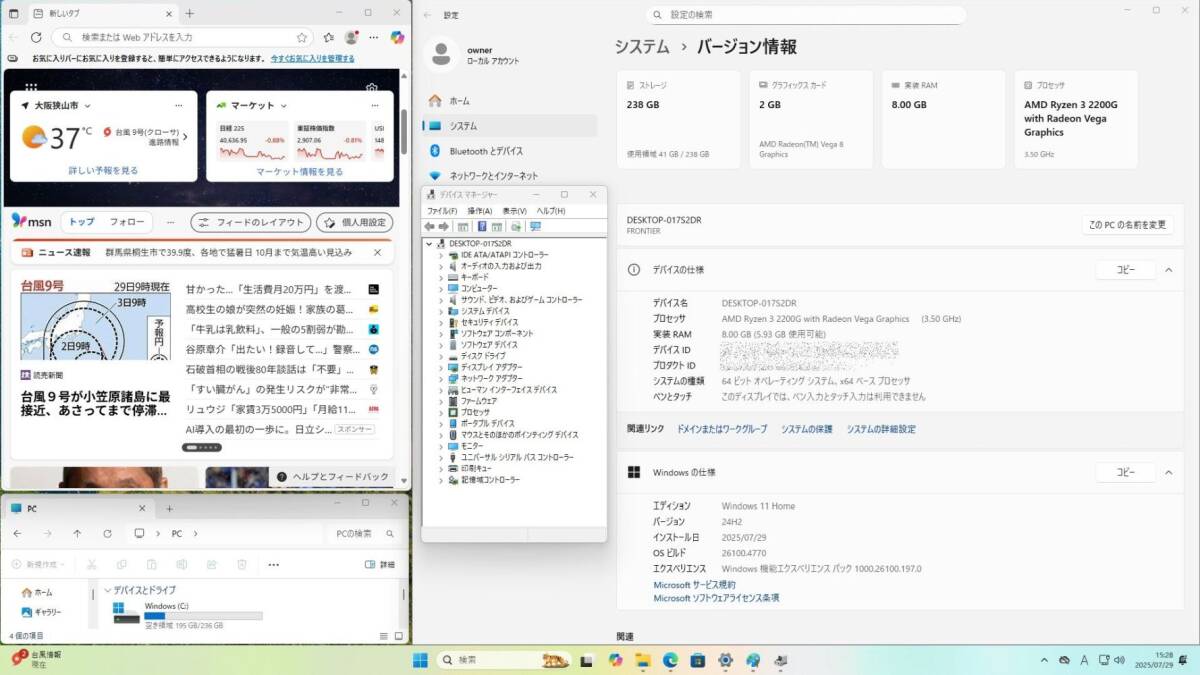Open 操作(A) menu in Device Manager
This screenshot has height=675, width=1200.
(480, 211)
